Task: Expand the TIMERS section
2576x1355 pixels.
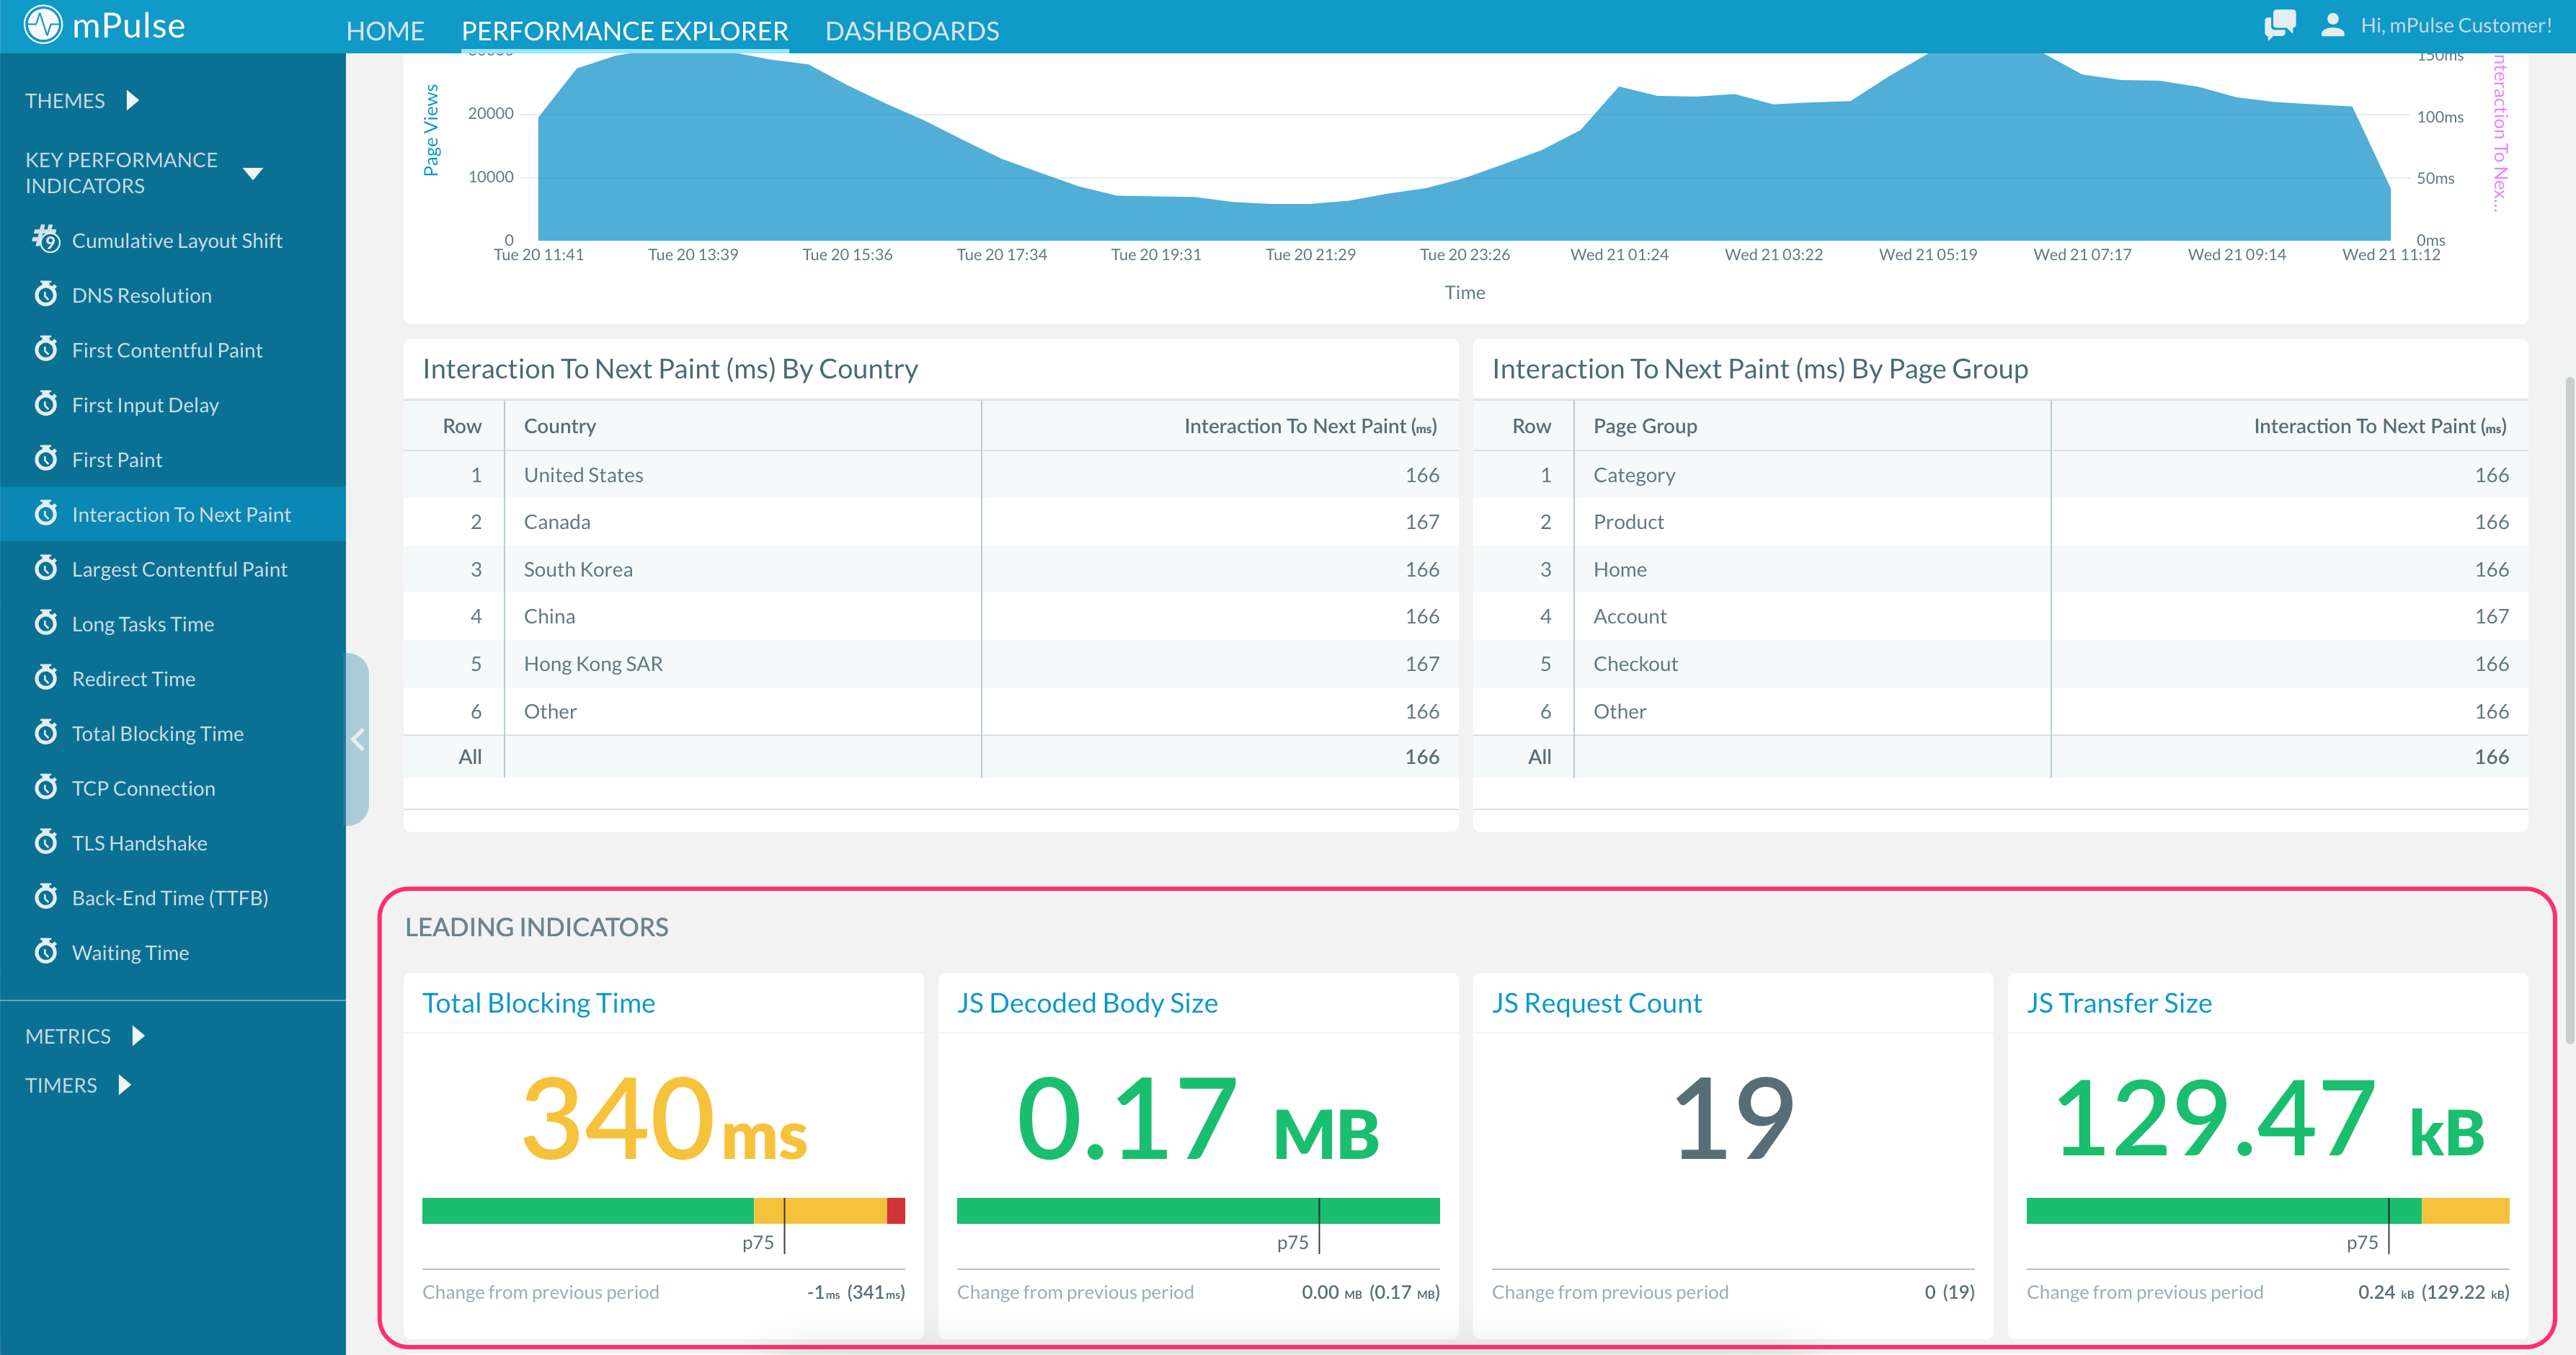Action: tap(124, 1085)
